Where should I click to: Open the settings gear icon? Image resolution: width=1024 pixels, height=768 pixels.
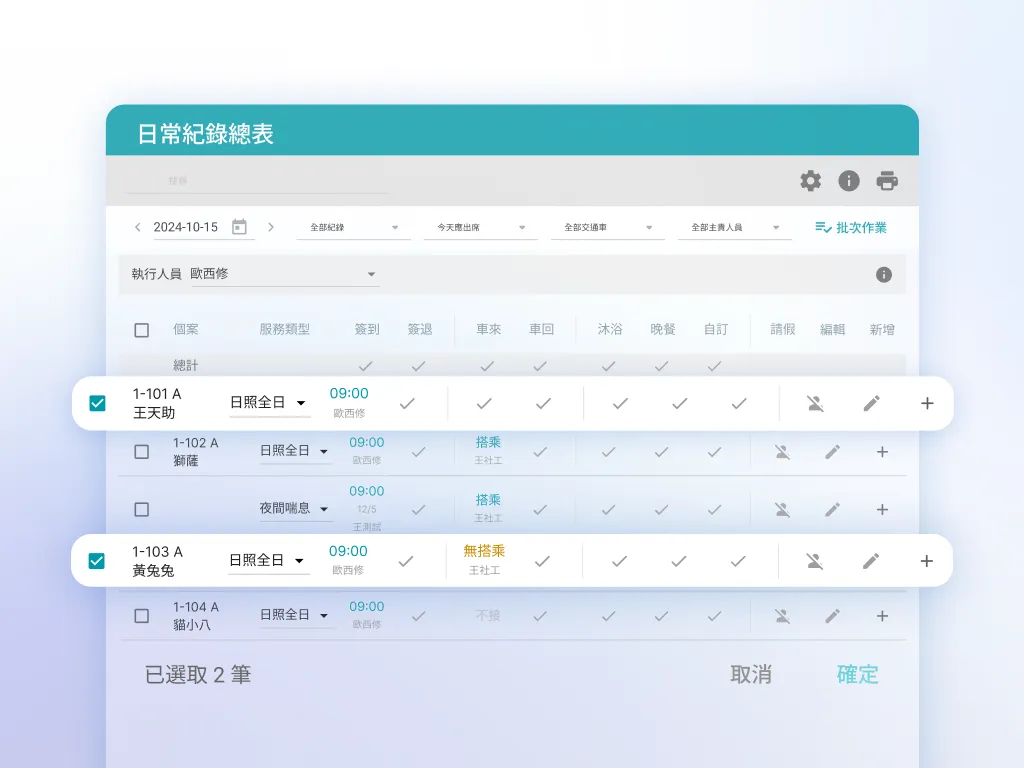810,181
